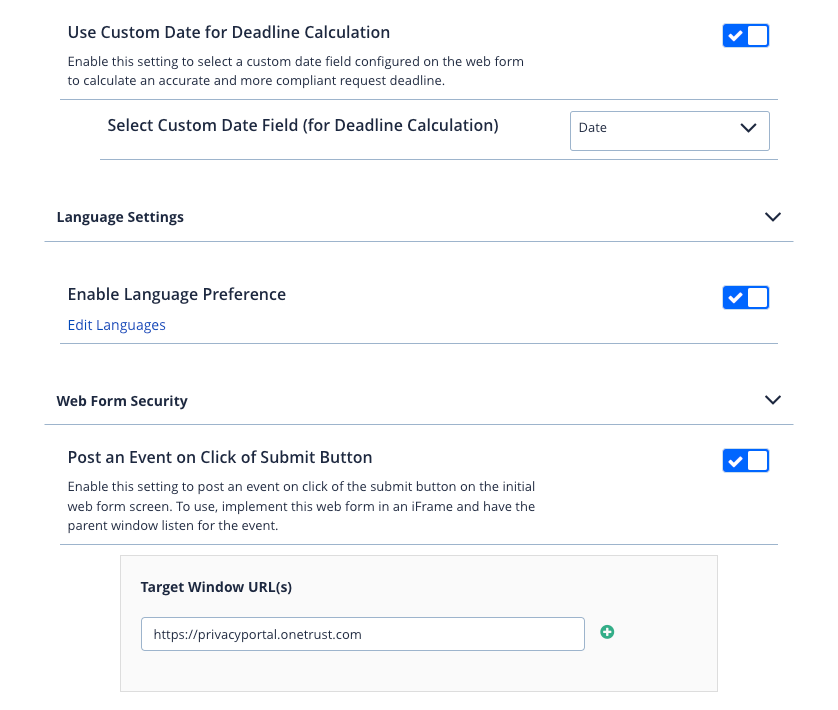Click the Target Window URL input field
838x710 pixels.
click(363, 633)
